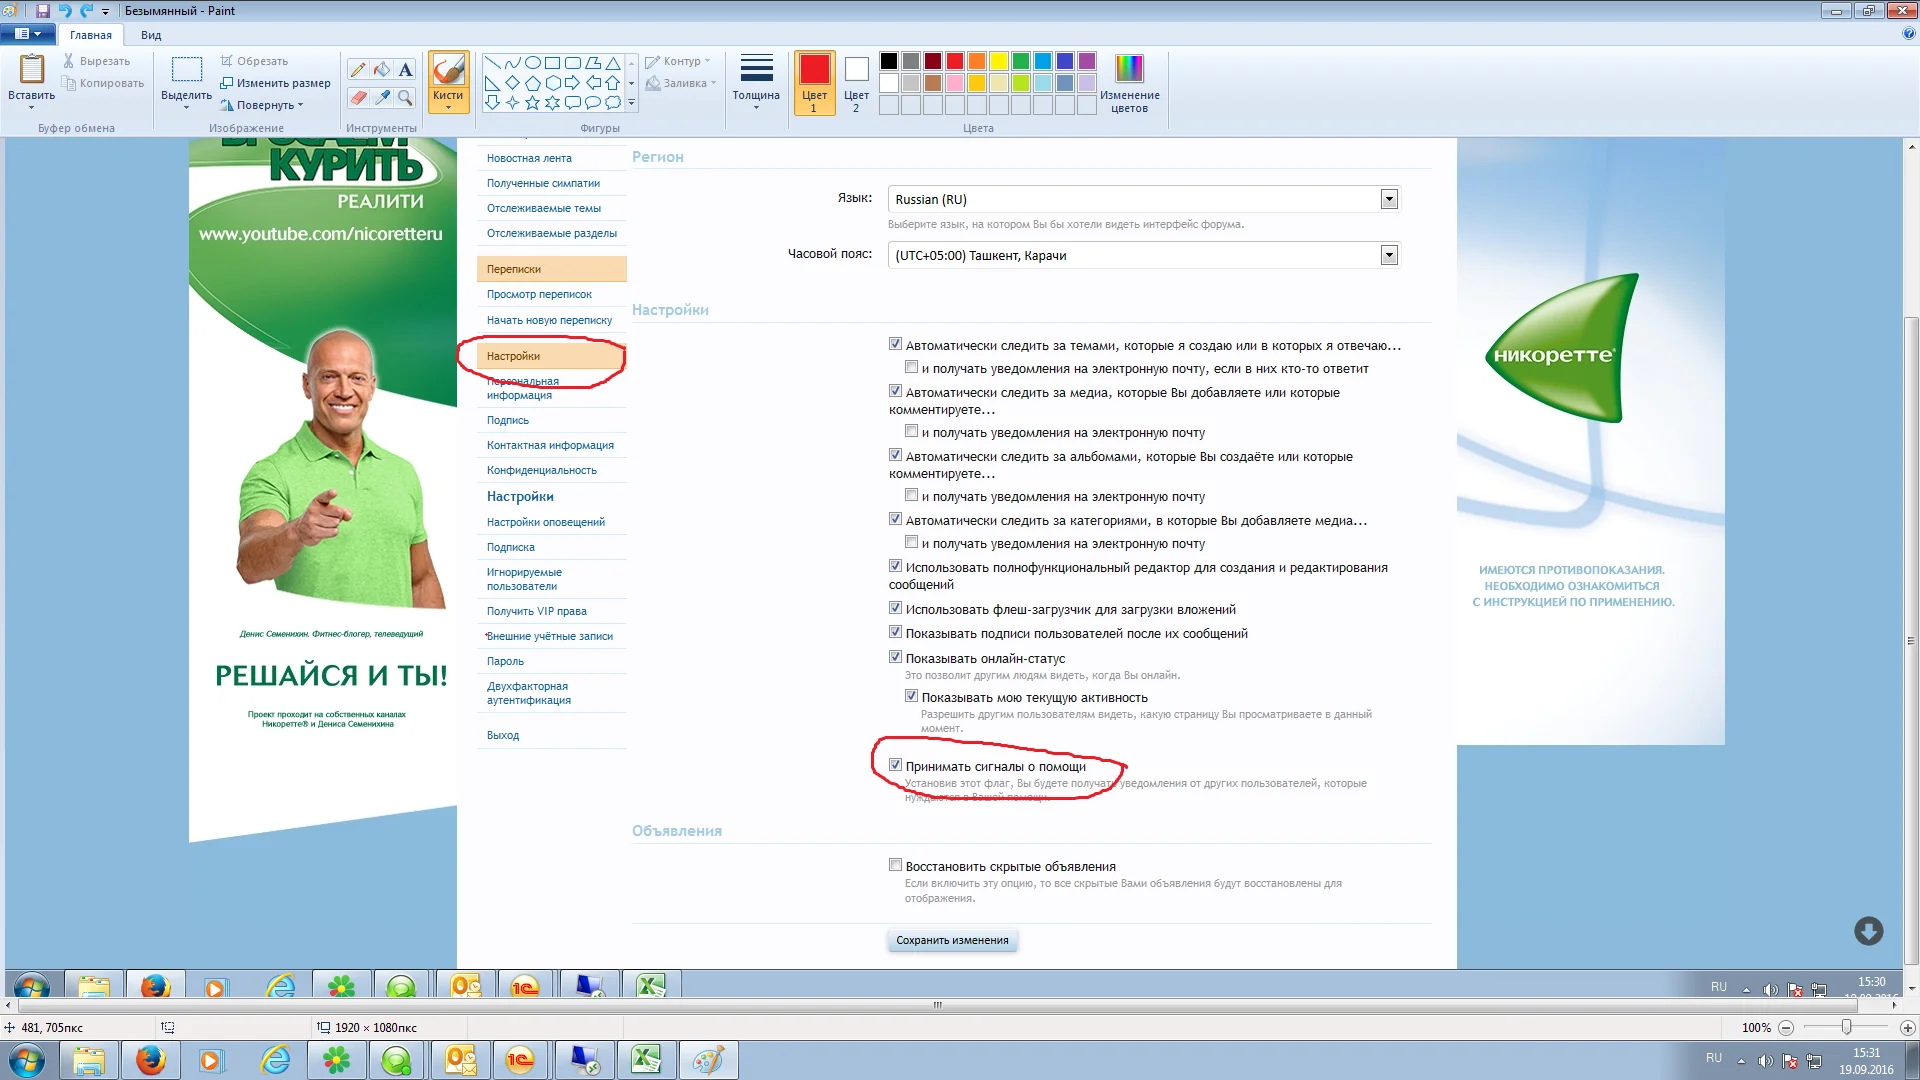Pick the Color picker eyedropper tool
Viewport: 1920px width, 1080px height.
pyautogui.click(x=382, y=97)
